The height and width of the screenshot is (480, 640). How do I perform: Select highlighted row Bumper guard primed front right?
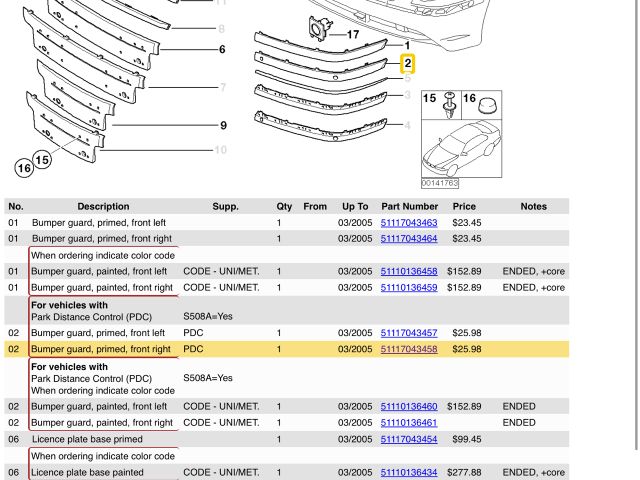(x=99, y=350)
